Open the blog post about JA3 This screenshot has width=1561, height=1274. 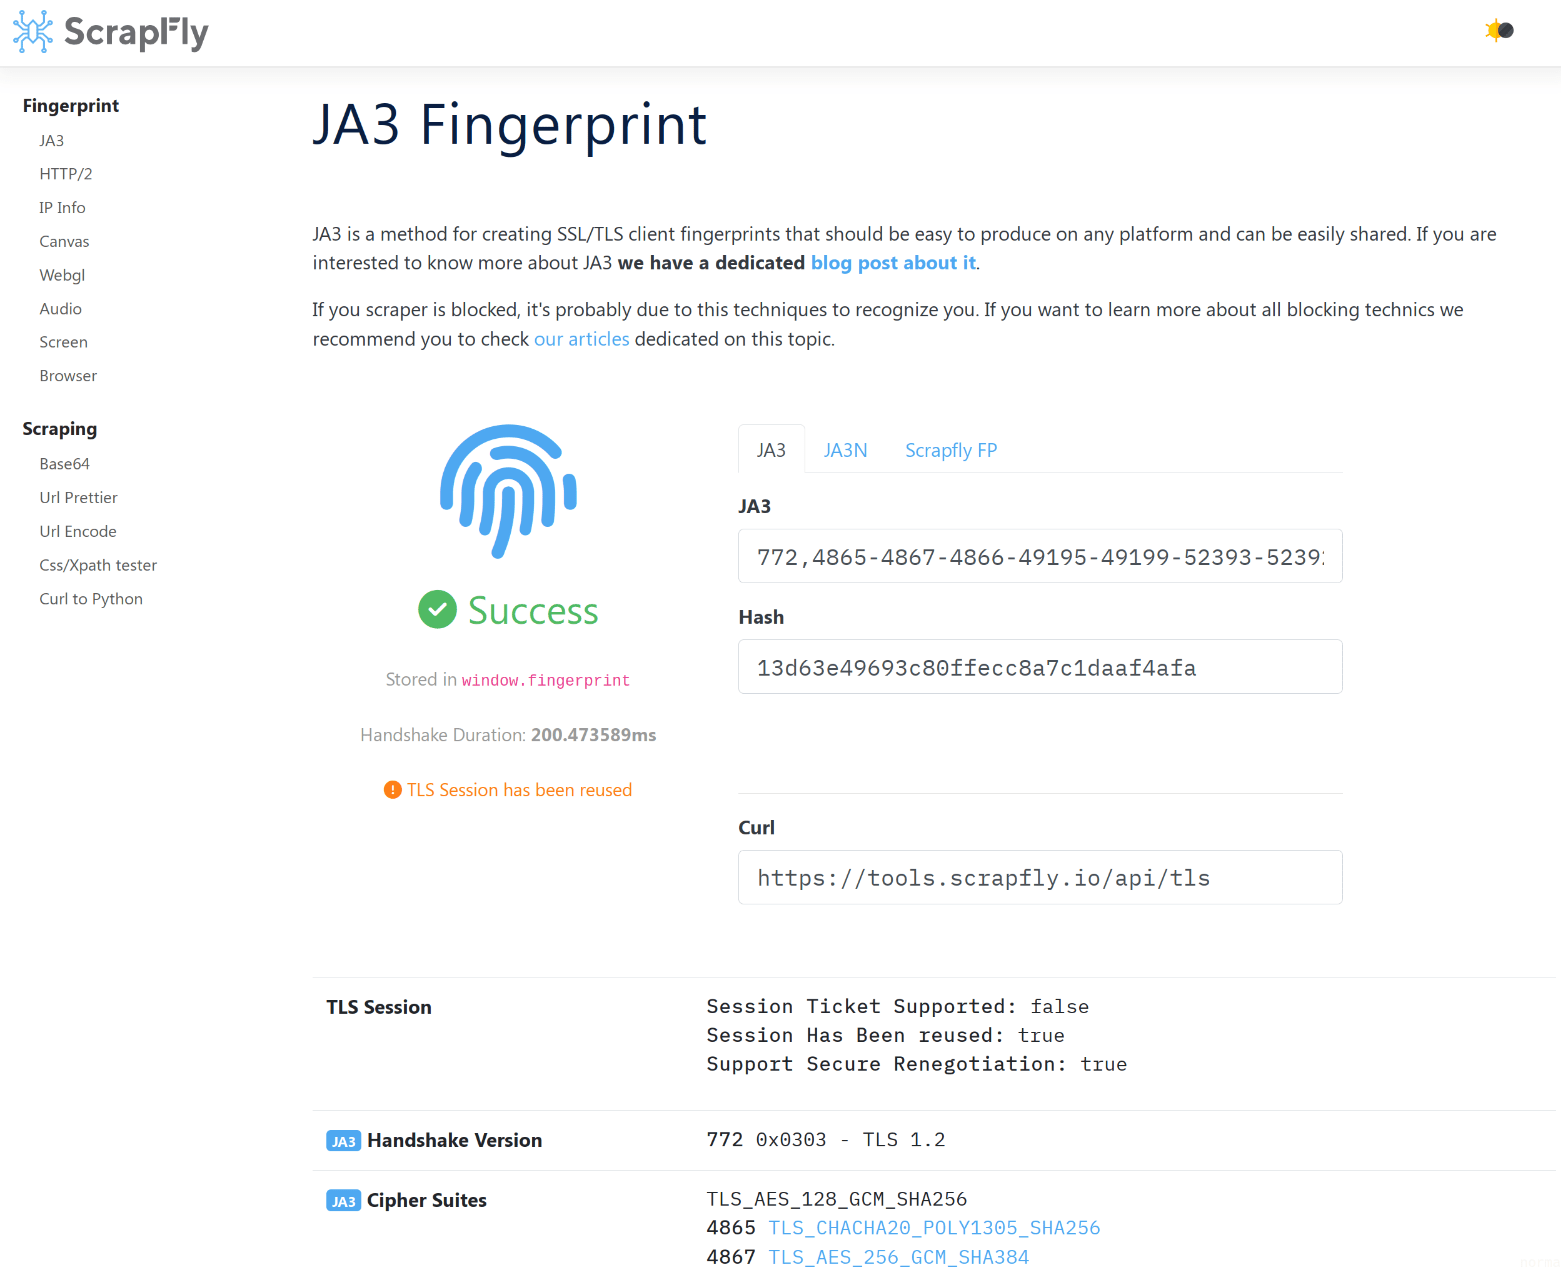892,262
